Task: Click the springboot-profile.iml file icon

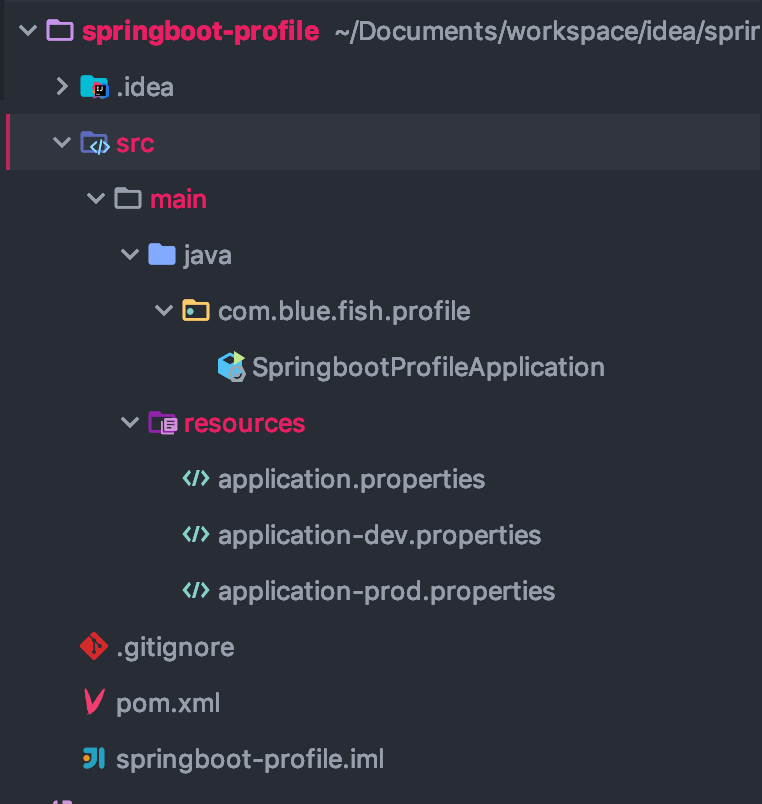Action: point(94,759)
